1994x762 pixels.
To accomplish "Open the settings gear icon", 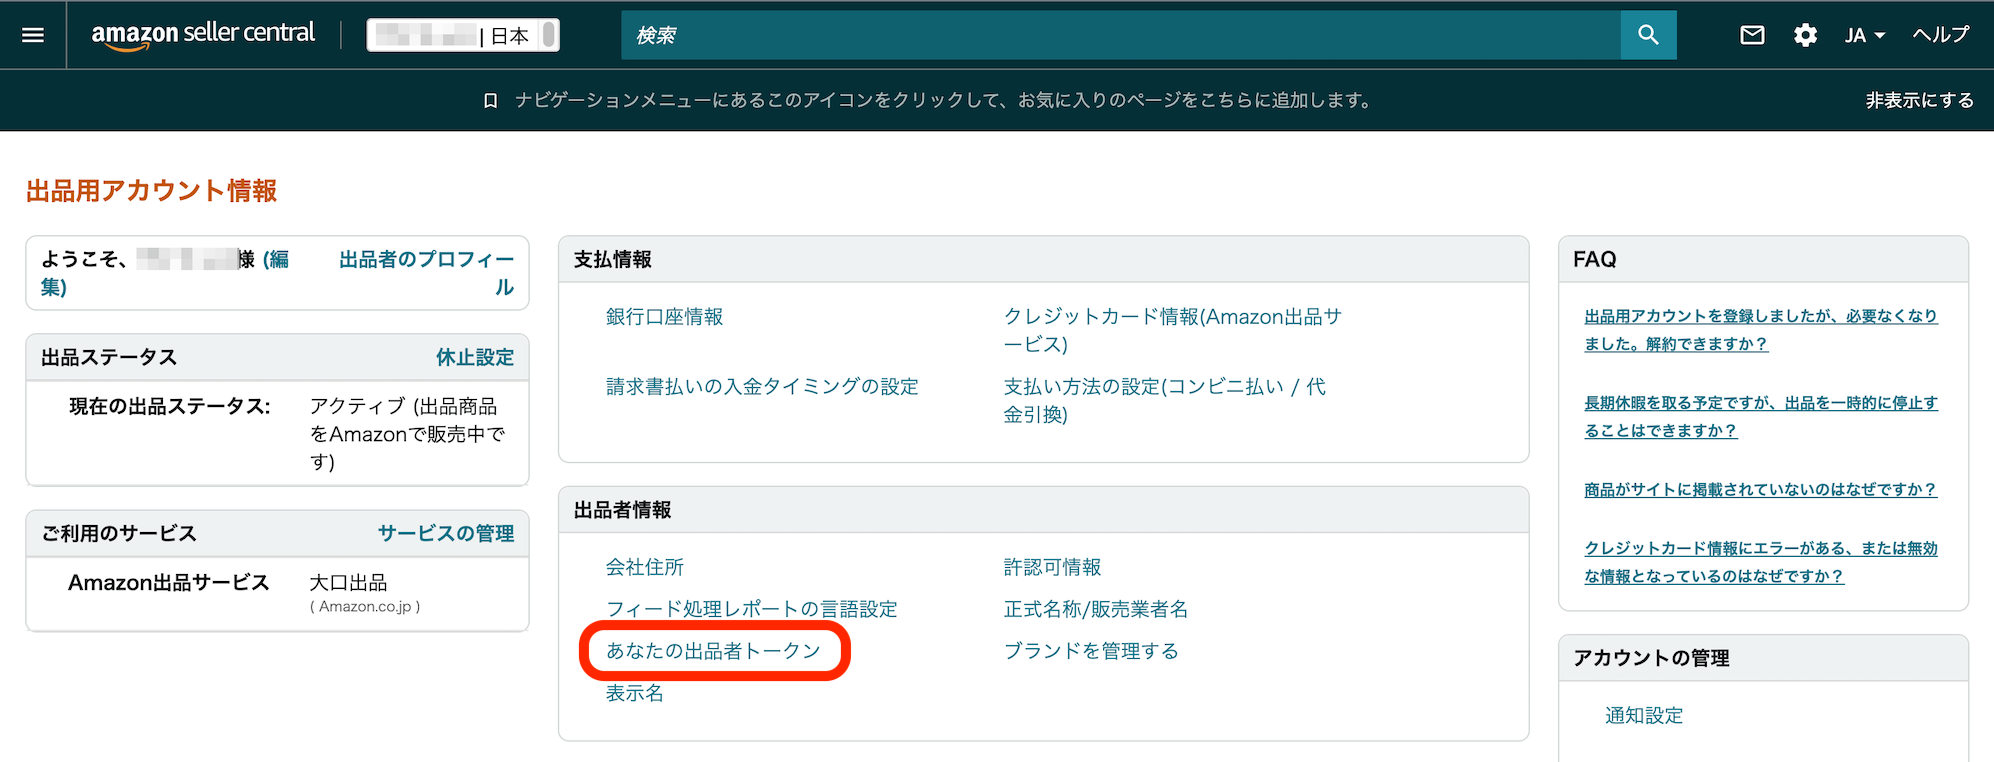I will coord(1805,35).
